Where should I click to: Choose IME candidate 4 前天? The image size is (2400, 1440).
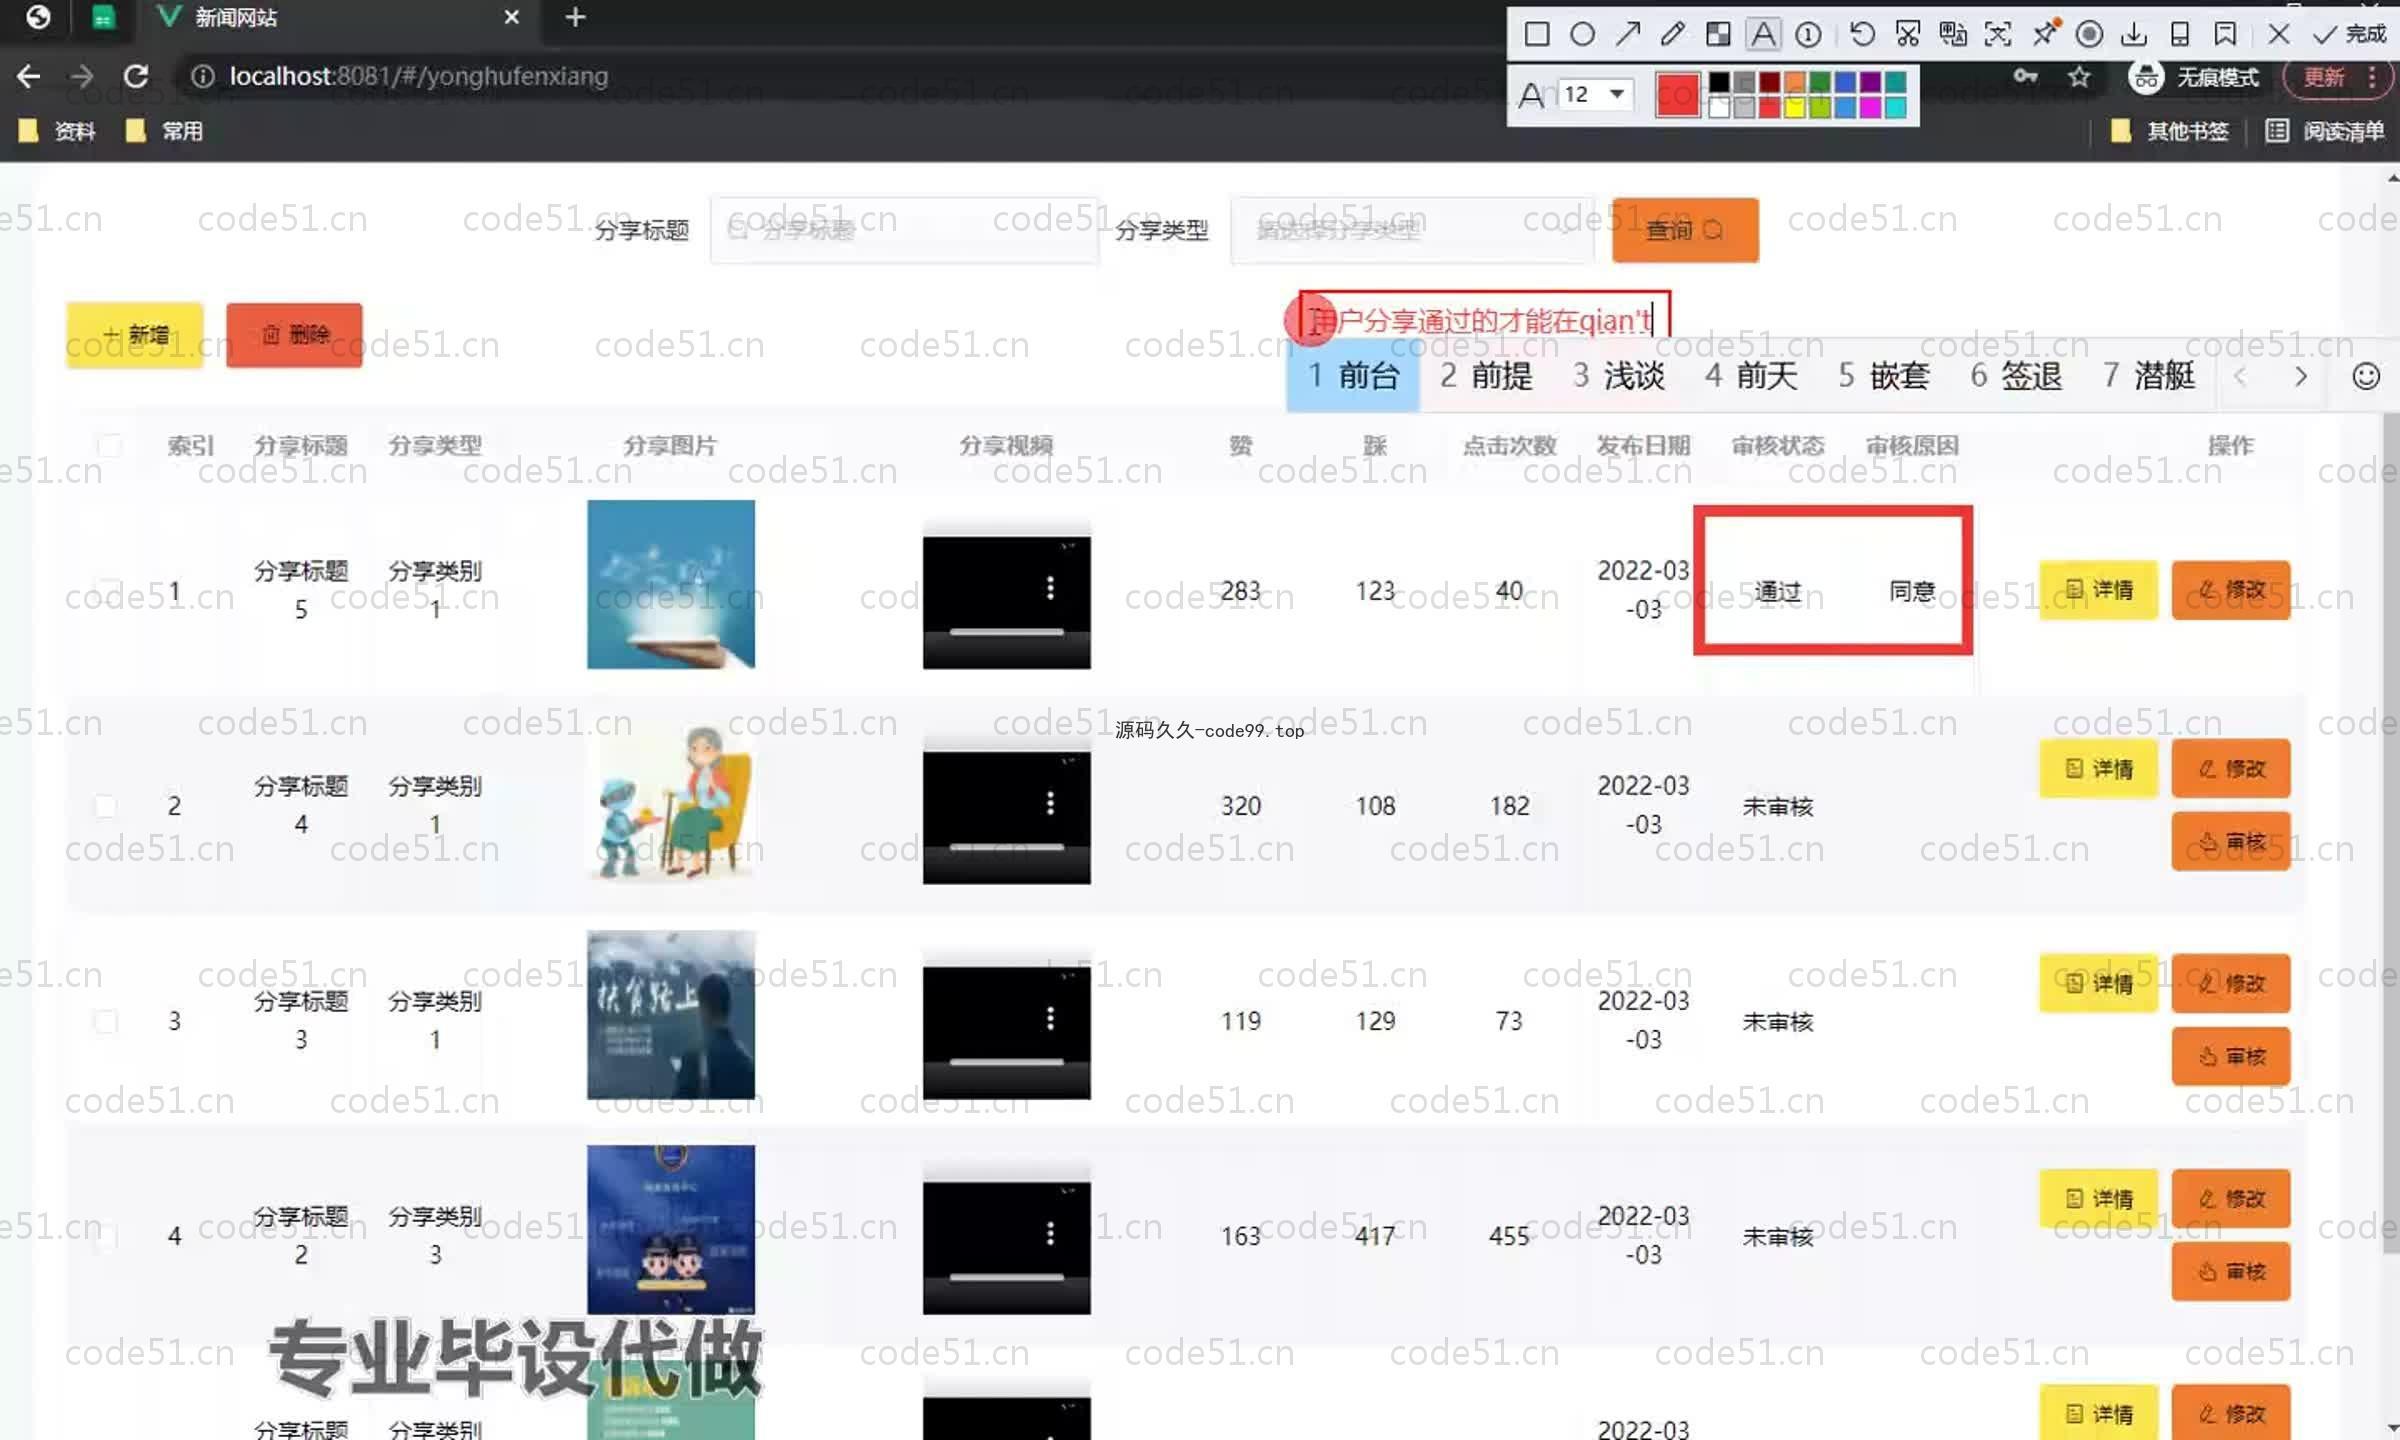pyautogui.click(x=1752, y=376)
